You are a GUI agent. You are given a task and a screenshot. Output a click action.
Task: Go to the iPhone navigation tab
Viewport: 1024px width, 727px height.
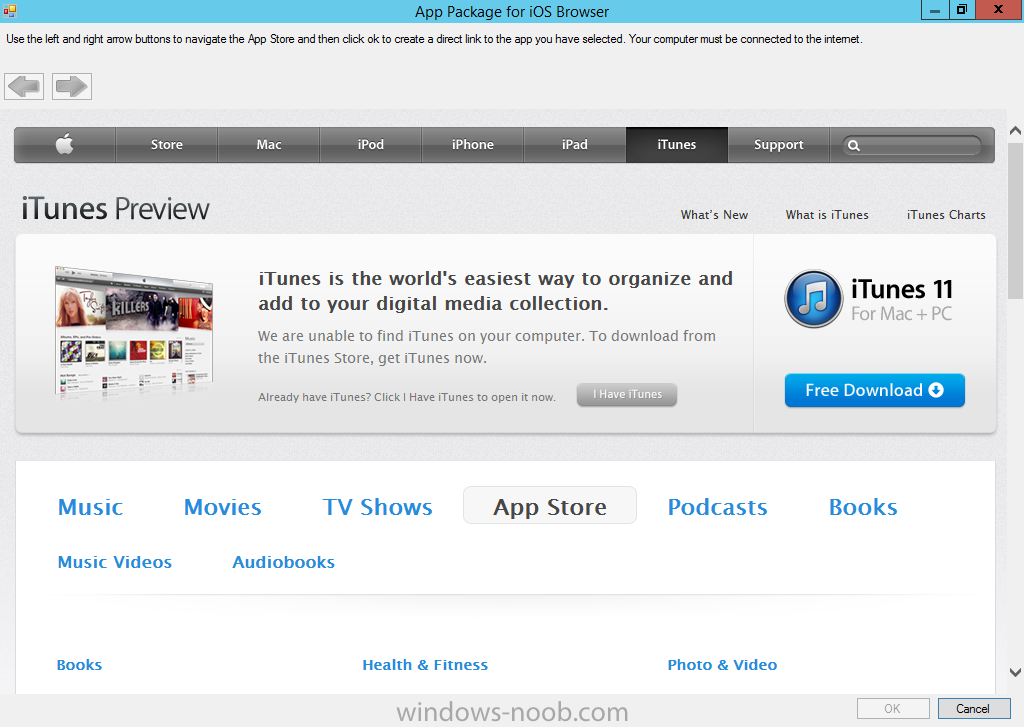coord(473,144)
